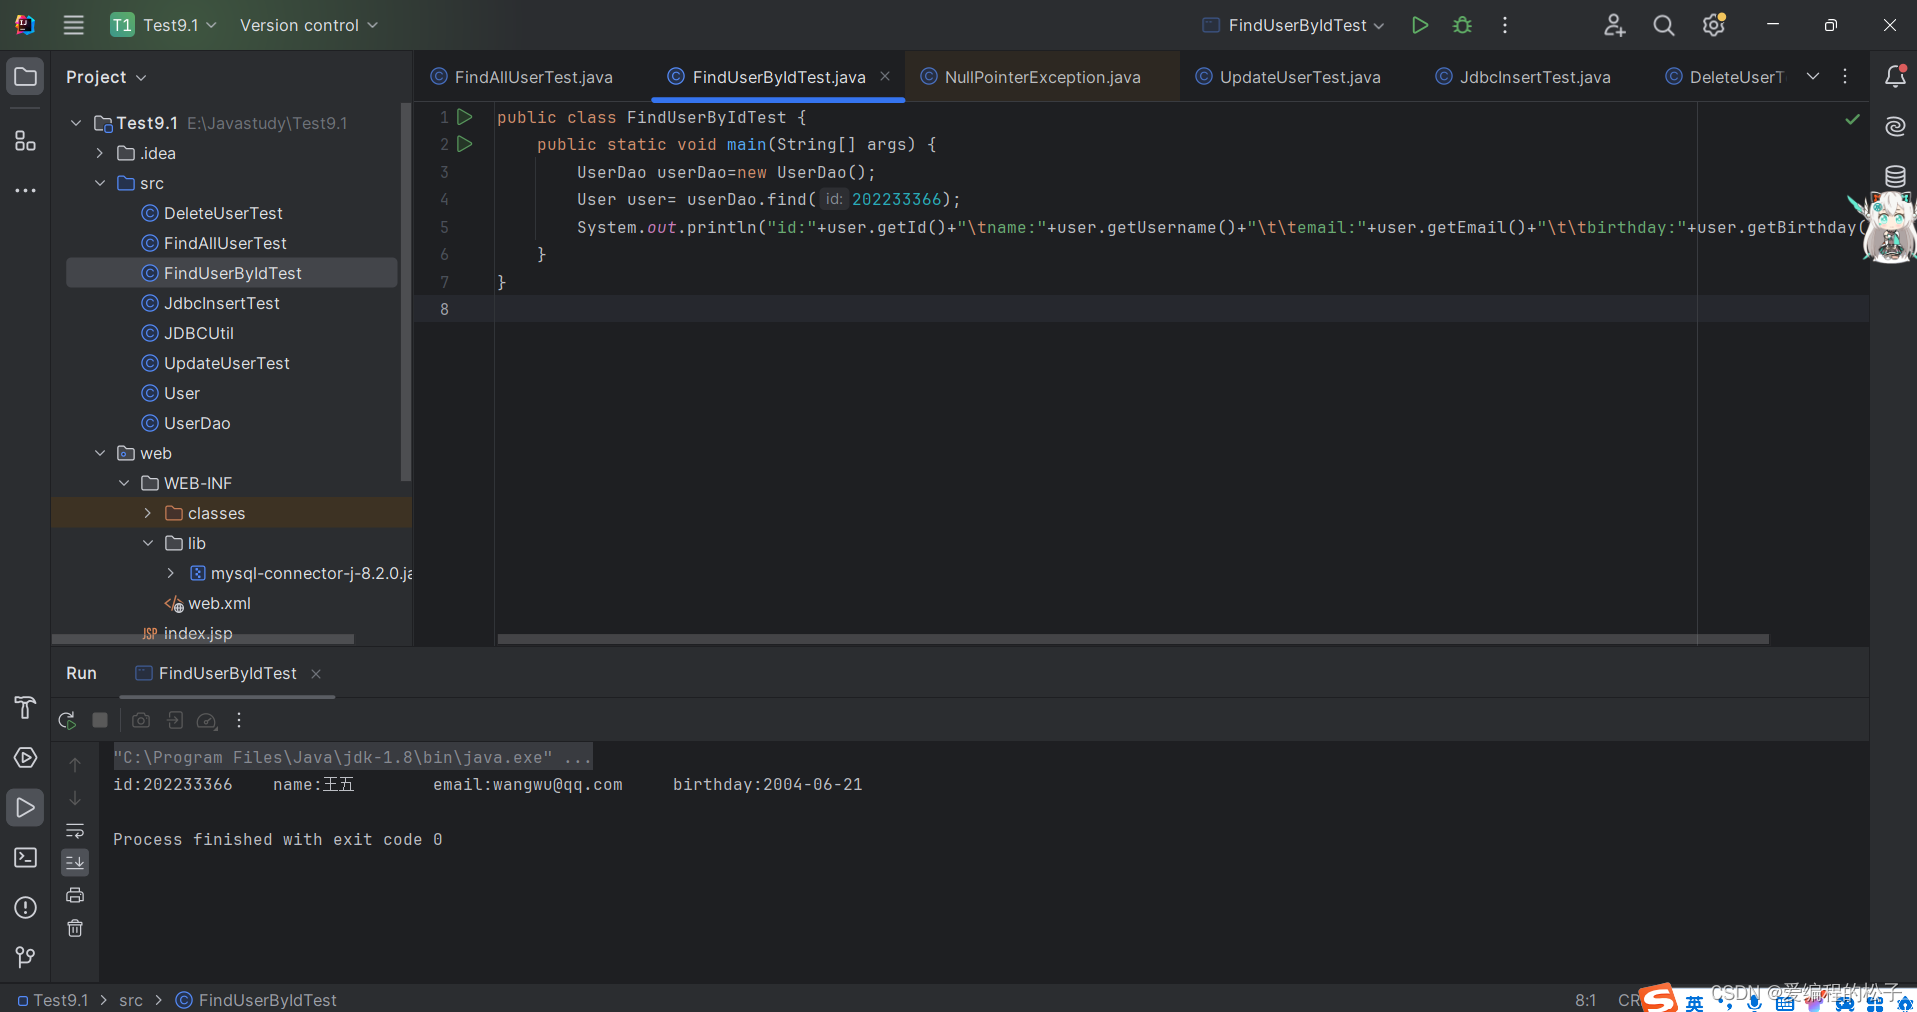This screenshot has height=1012, width=1917.
Task: Open Search Everywhere magnifier
Action: tap(1664, 25)
